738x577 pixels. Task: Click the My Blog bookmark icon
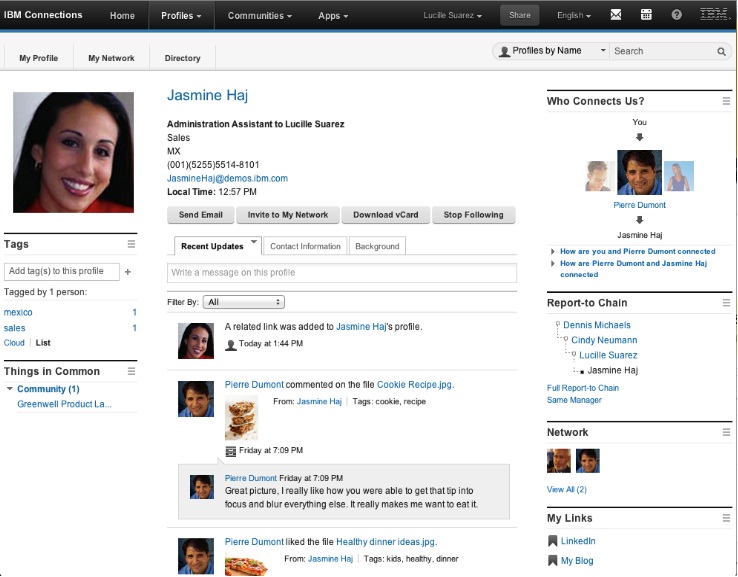point(553,561)
